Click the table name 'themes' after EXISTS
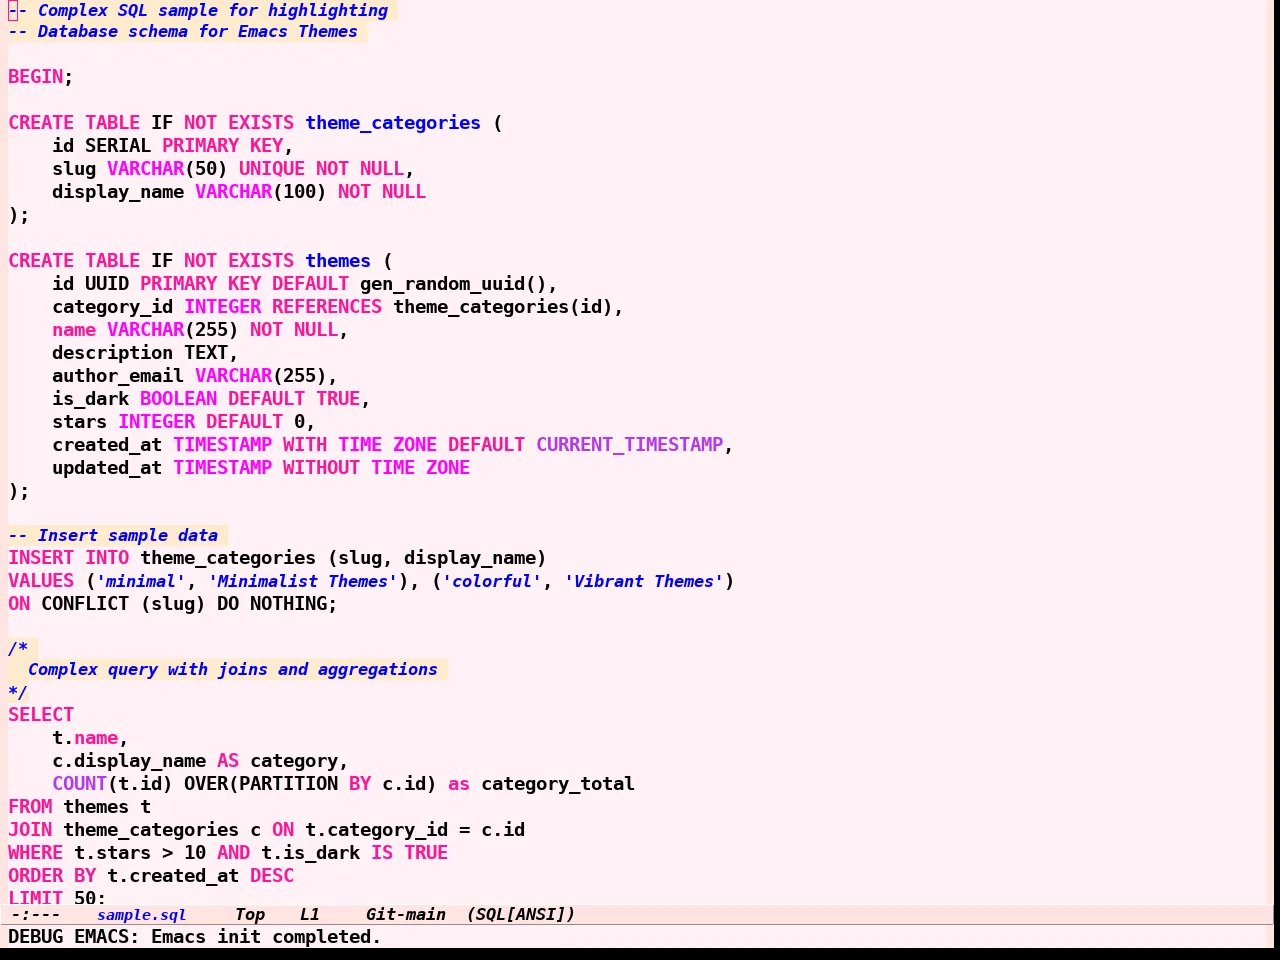 (338, 261)
